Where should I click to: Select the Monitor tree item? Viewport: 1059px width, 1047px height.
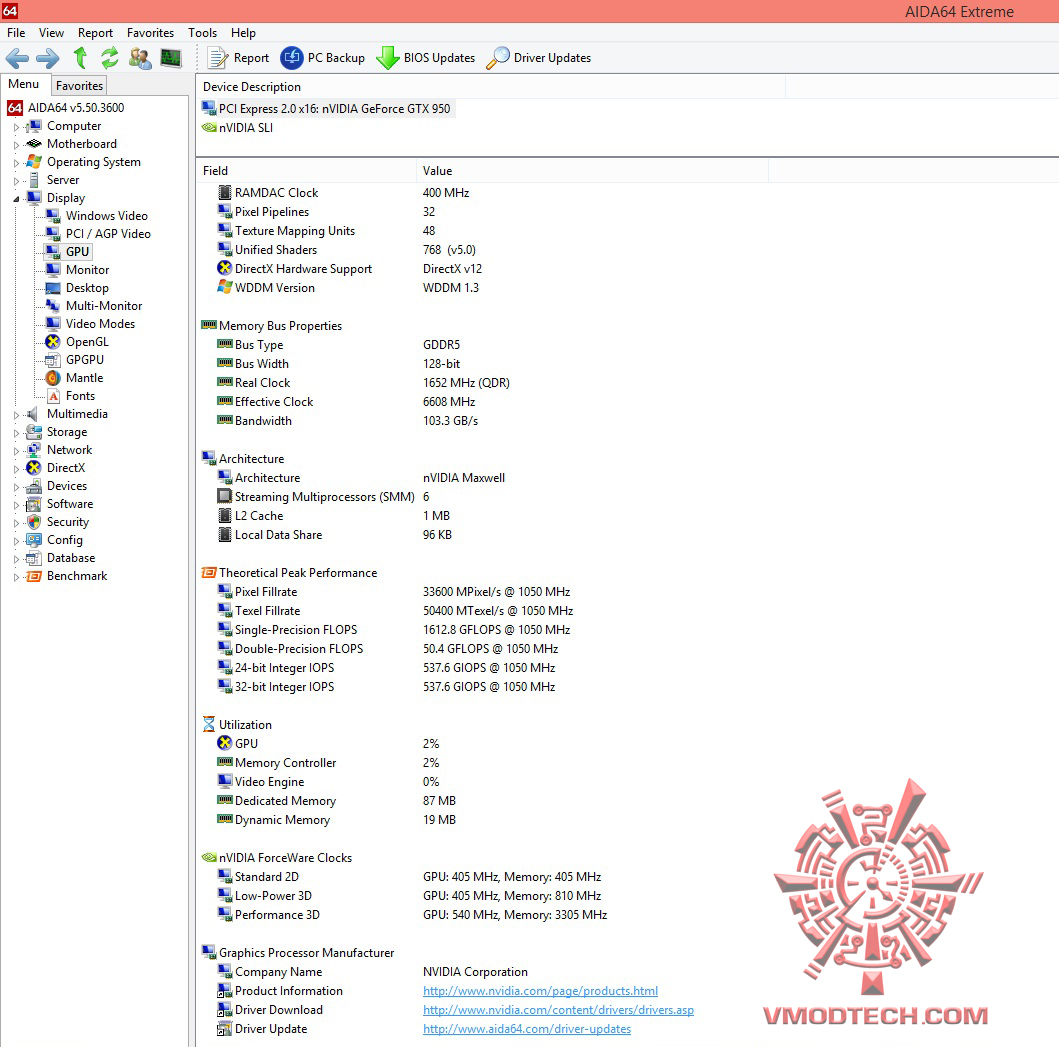click(87, 270)
